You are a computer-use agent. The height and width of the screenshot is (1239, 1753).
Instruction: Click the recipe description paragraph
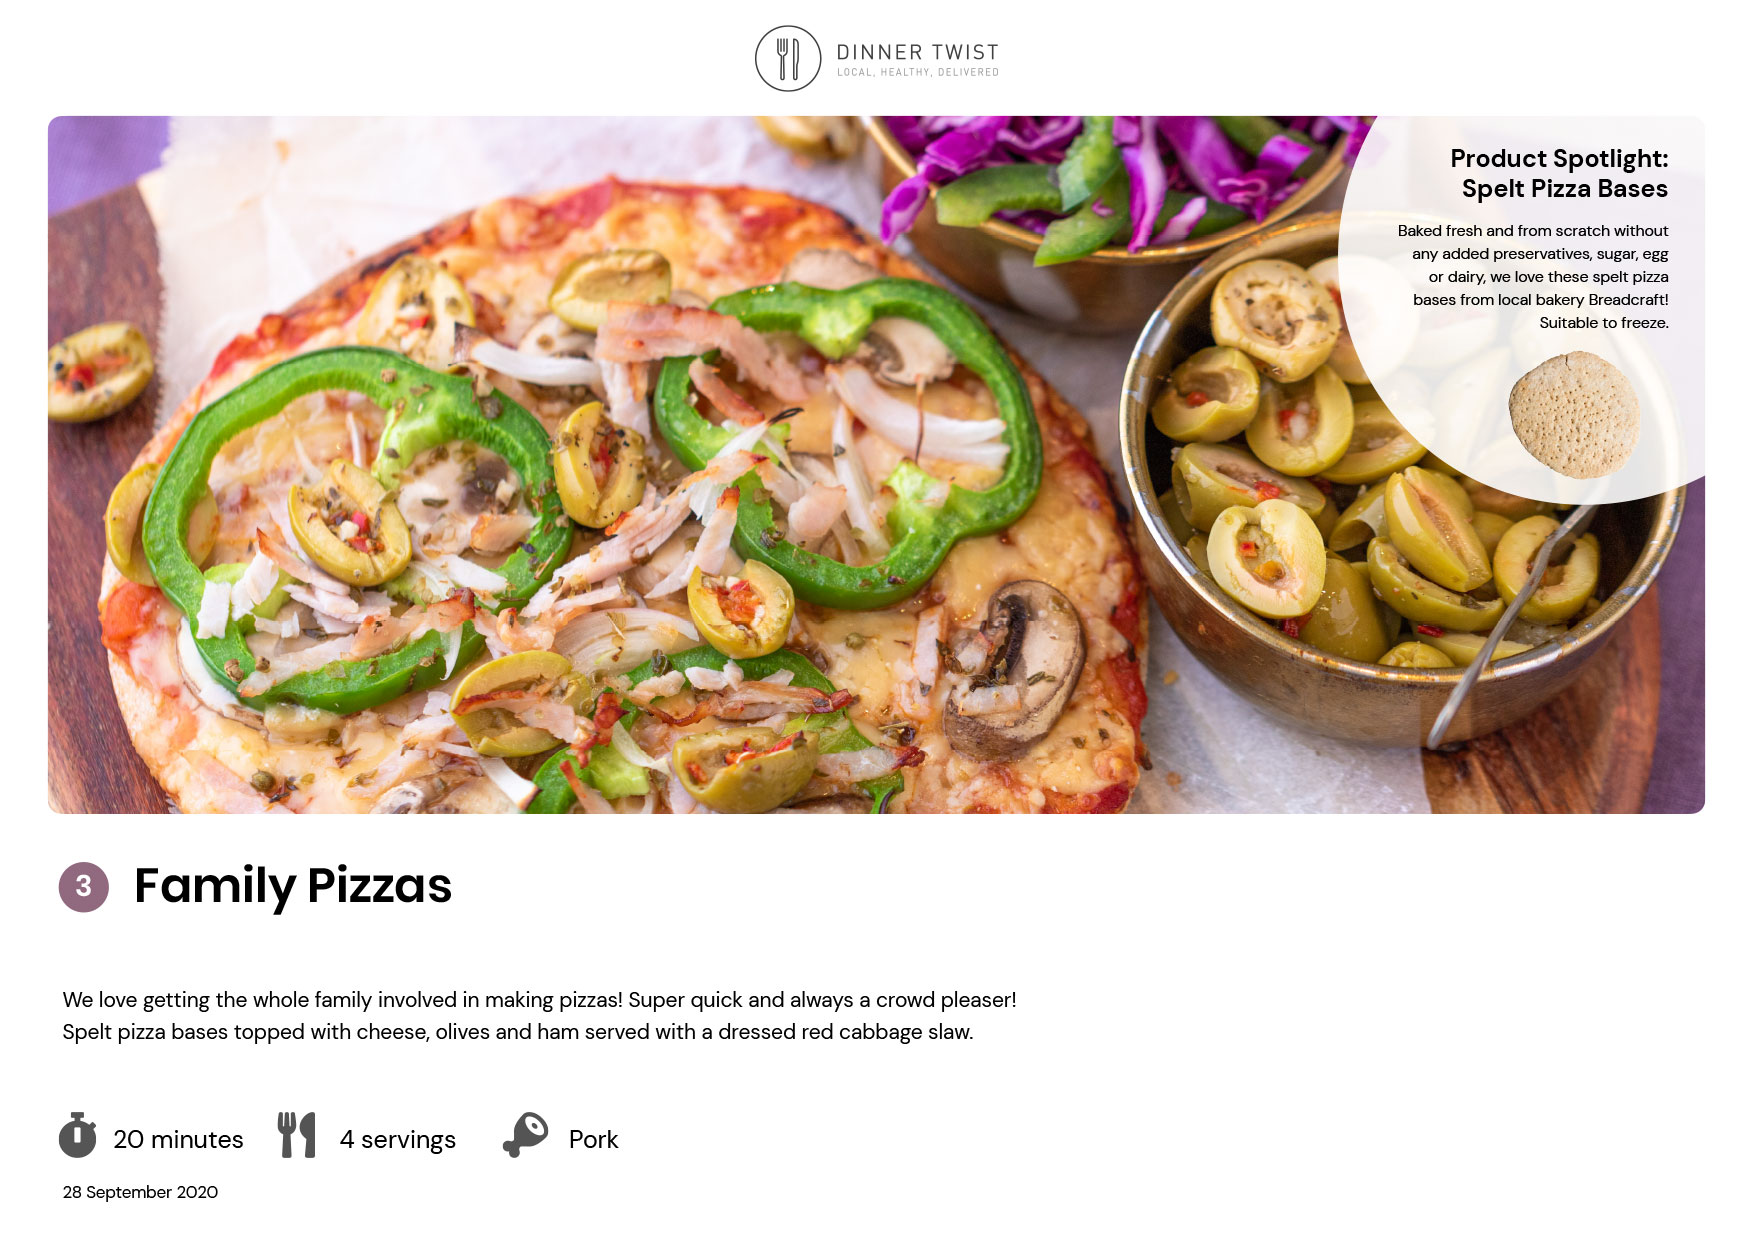pos(539,1015)
